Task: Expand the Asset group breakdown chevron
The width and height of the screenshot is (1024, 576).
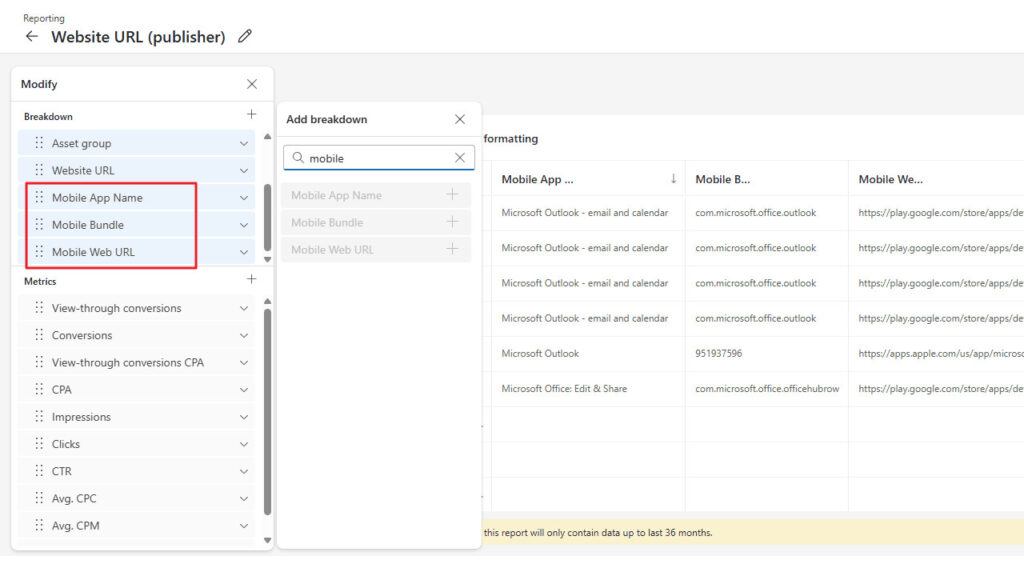Action: tap(244, 144)
